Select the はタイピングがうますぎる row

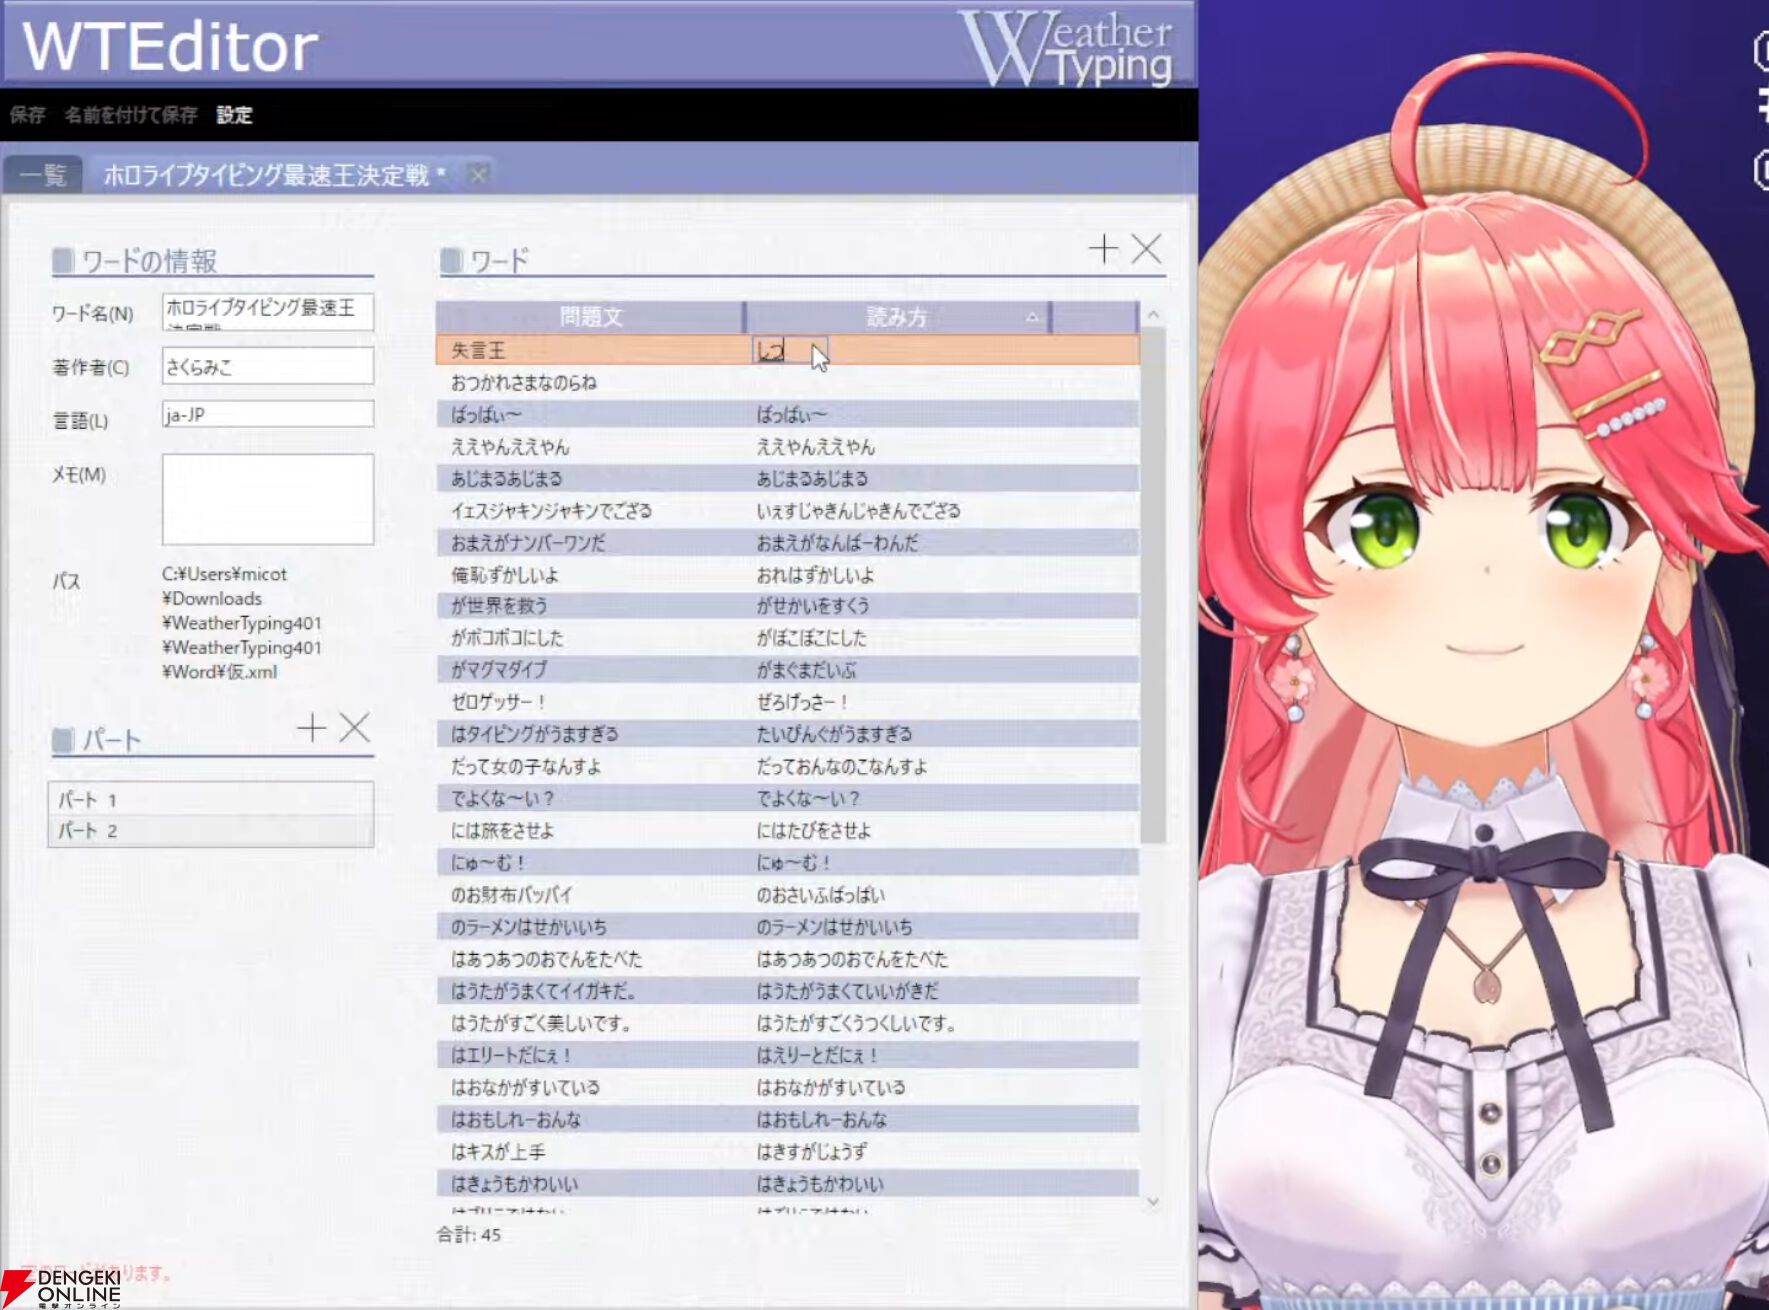(788, 734)
